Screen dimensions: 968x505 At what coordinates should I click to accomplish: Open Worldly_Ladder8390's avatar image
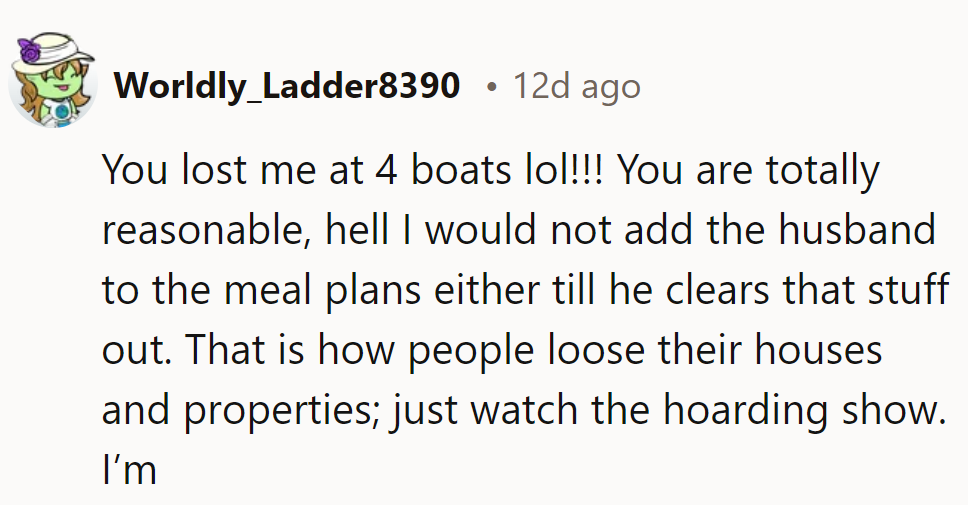pyautogui.click(x=52, y=80)
